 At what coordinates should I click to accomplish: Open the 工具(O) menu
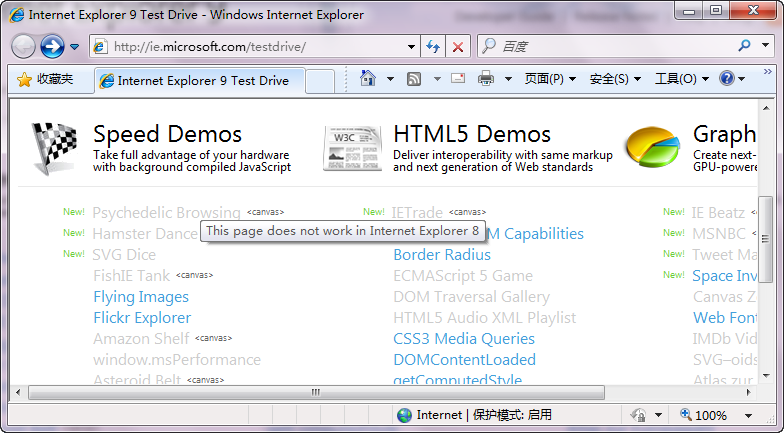pos(682,79)
